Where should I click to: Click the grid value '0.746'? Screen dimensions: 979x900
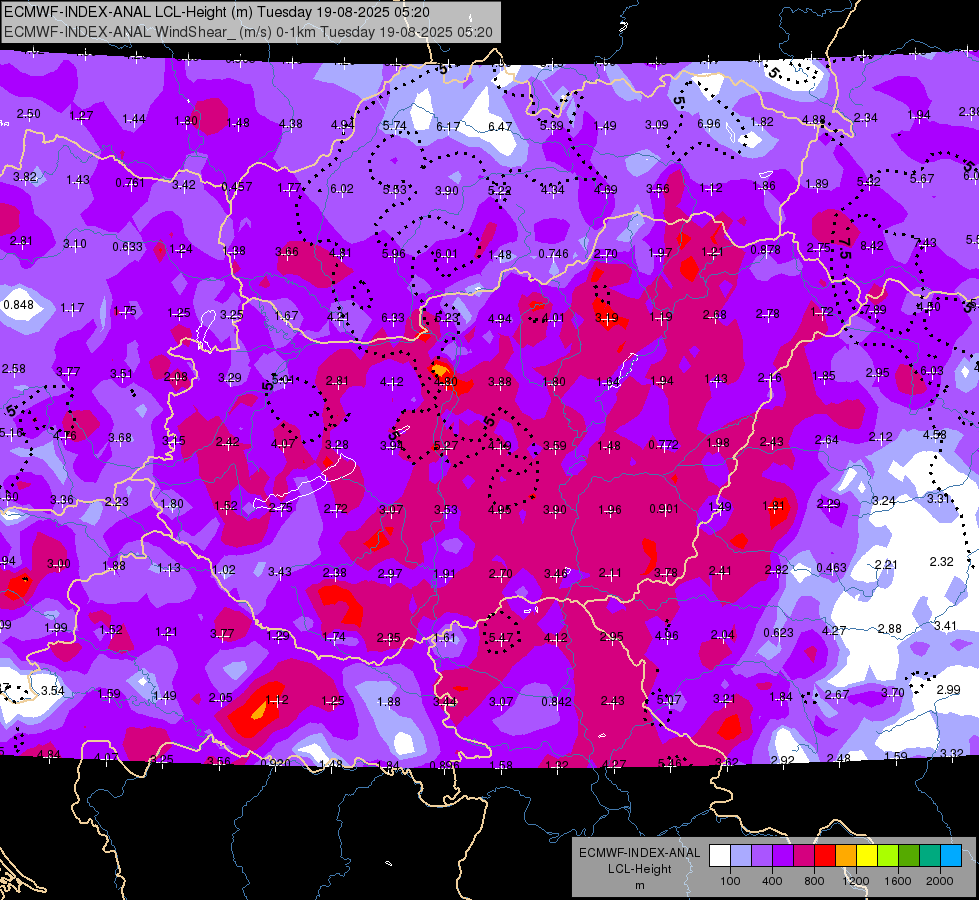pos(553,254)
